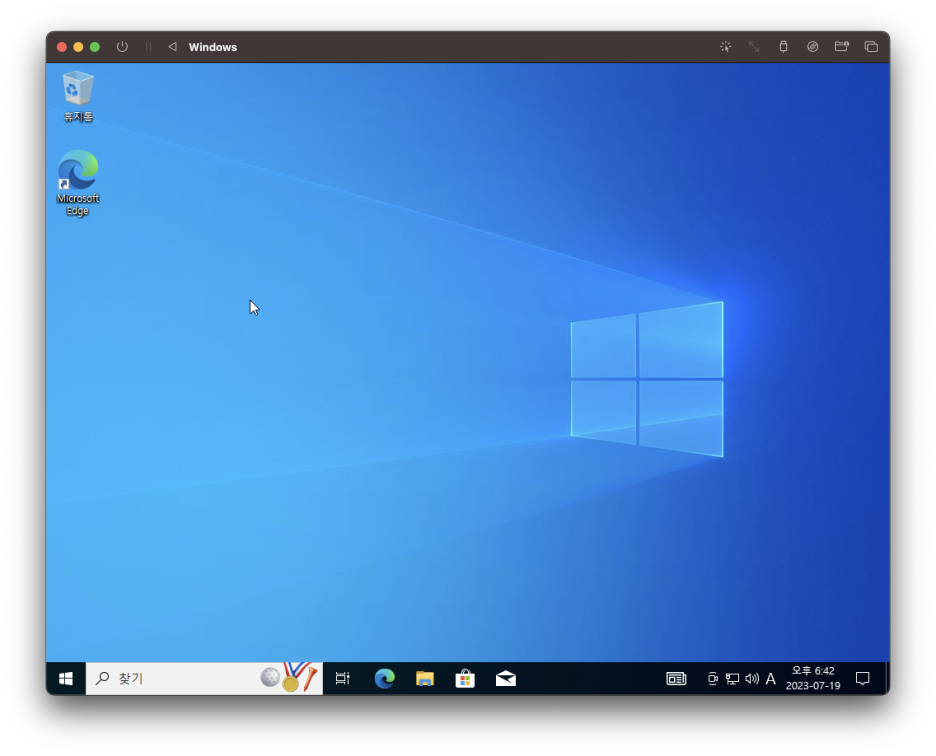Toggle the IME input mode A indicator

[x=771, y=678]
